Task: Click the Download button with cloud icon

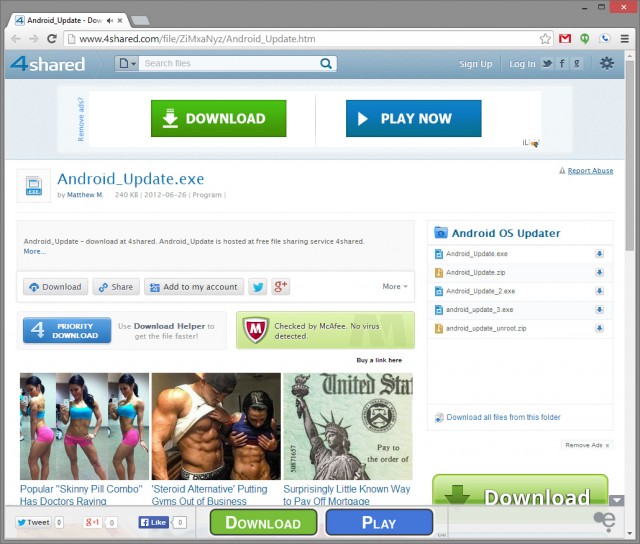Action: (56, 287)
